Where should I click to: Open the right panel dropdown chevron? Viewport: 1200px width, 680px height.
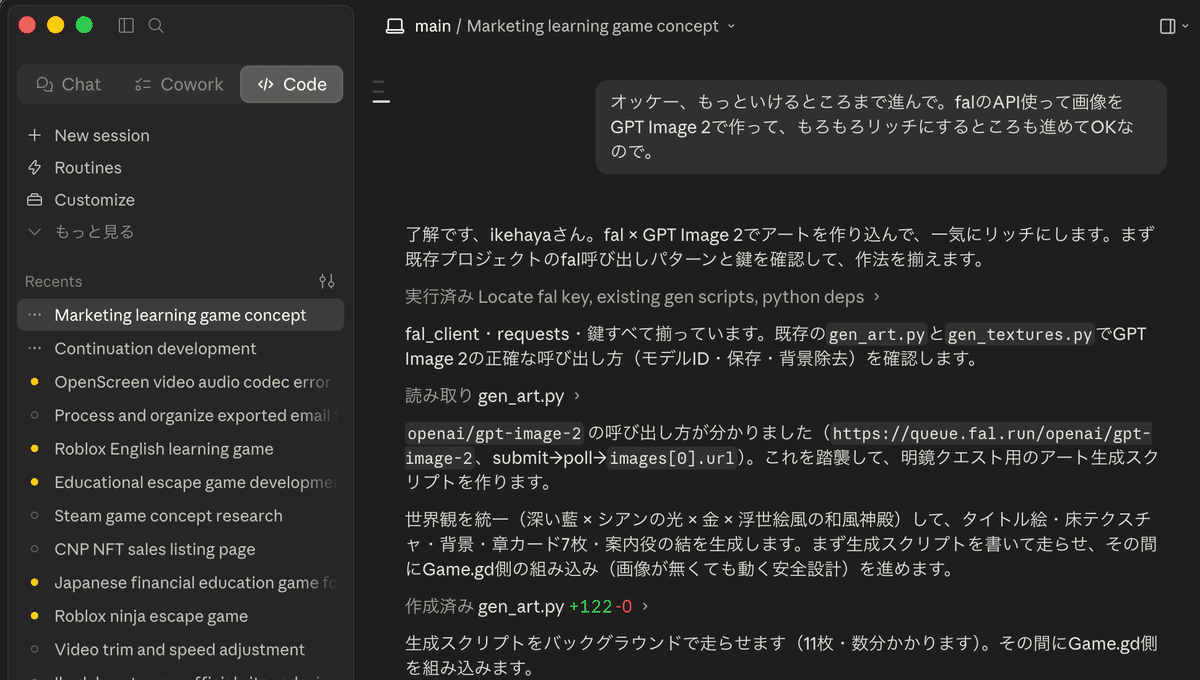pyautogui.click(x=1186, y=26)
